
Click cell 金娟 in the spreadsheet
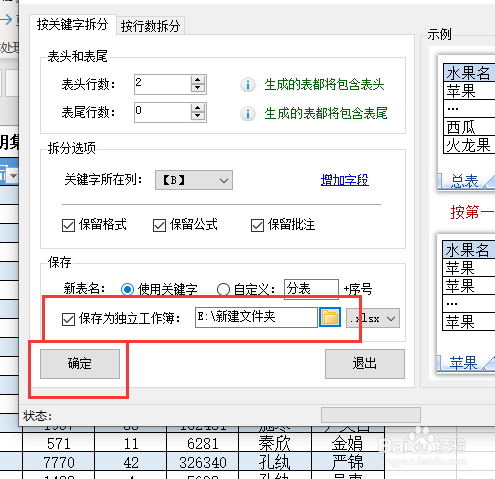[x=347, y=443]
